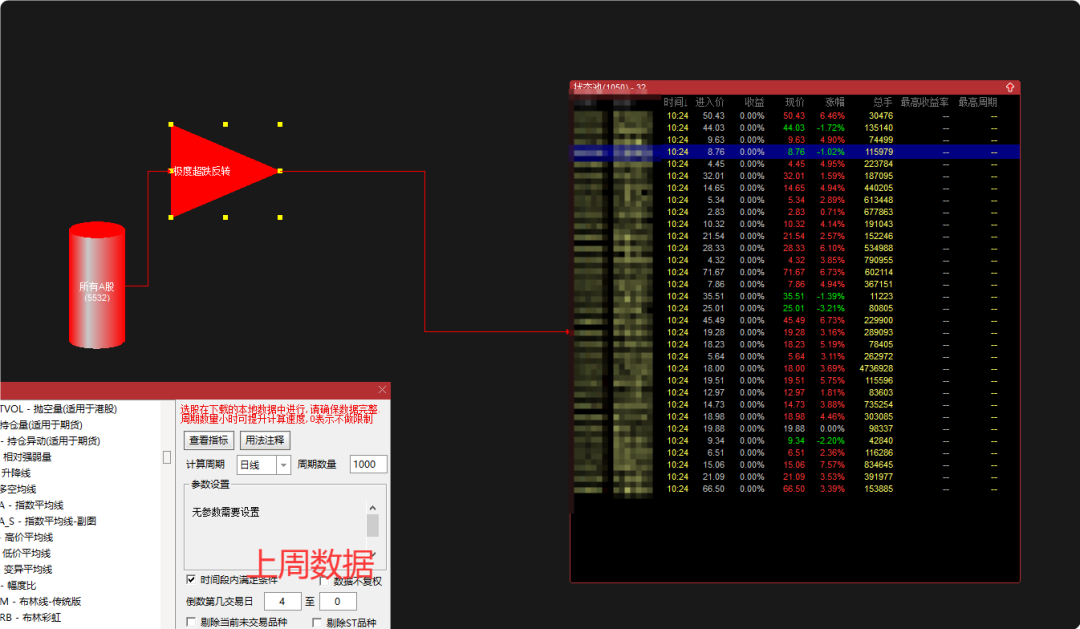Select 相对强弱量 in indicator list
Image resolution: width=1080 pixels, height=629 pixels.
point(27,457)
